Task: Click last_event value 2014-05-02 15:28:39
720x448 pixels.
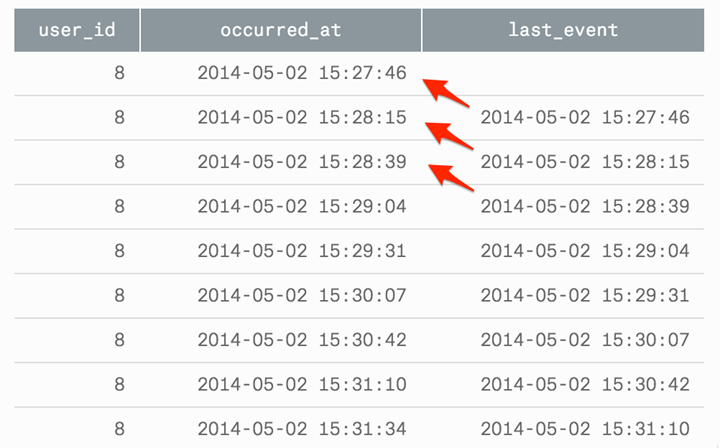Action: coord(585,207)
